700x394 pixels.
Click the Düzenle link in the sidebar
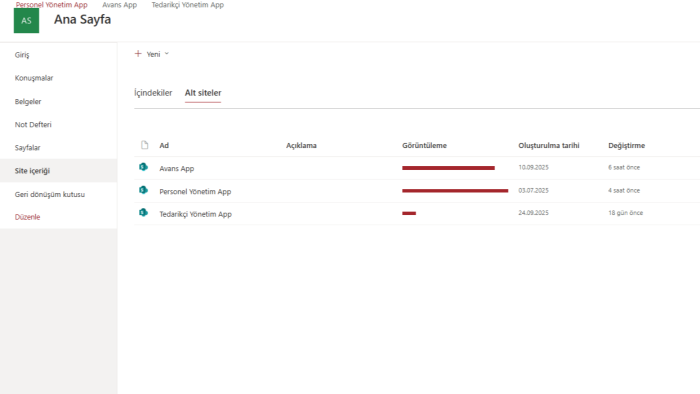27,217
